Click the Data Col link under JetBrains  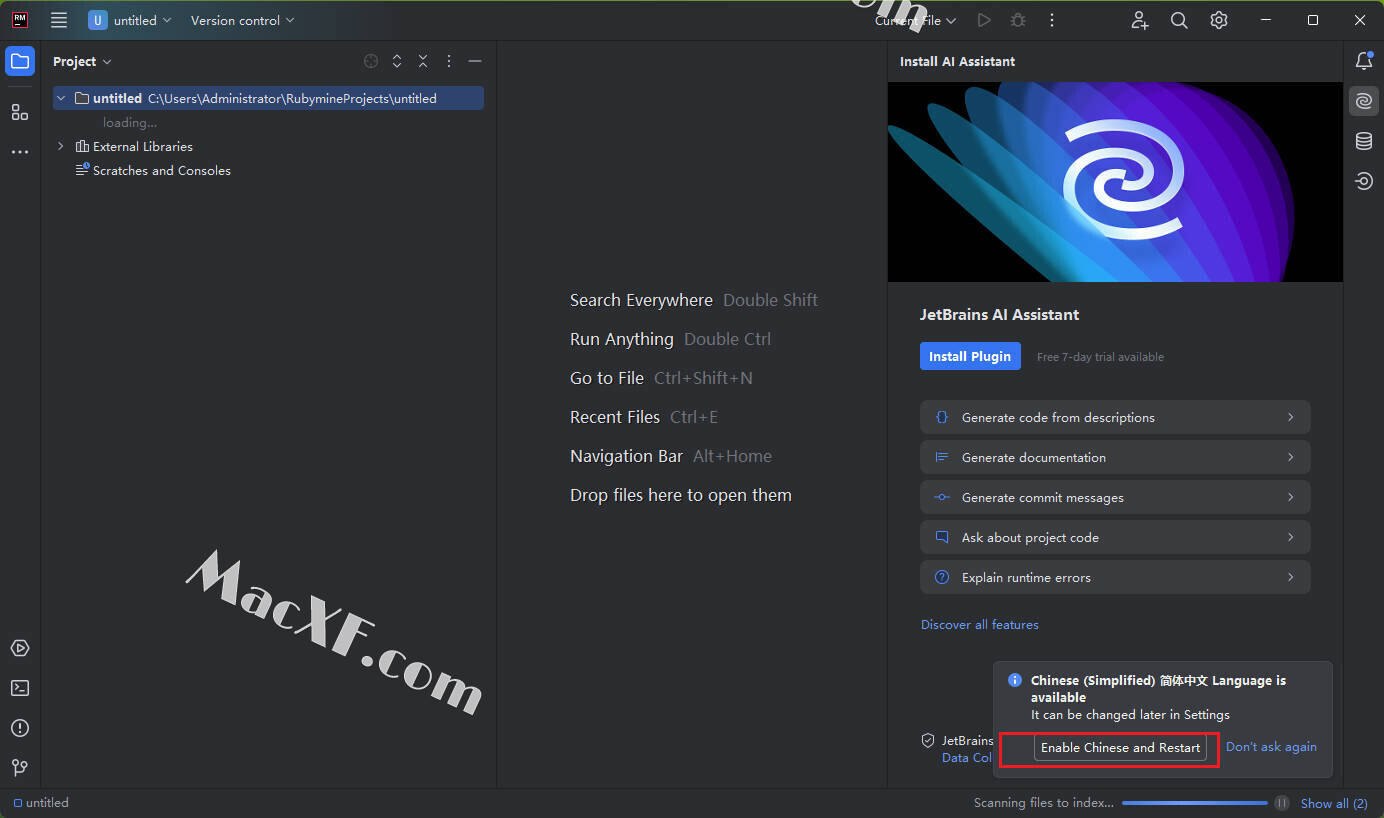(x=967, y=757)
